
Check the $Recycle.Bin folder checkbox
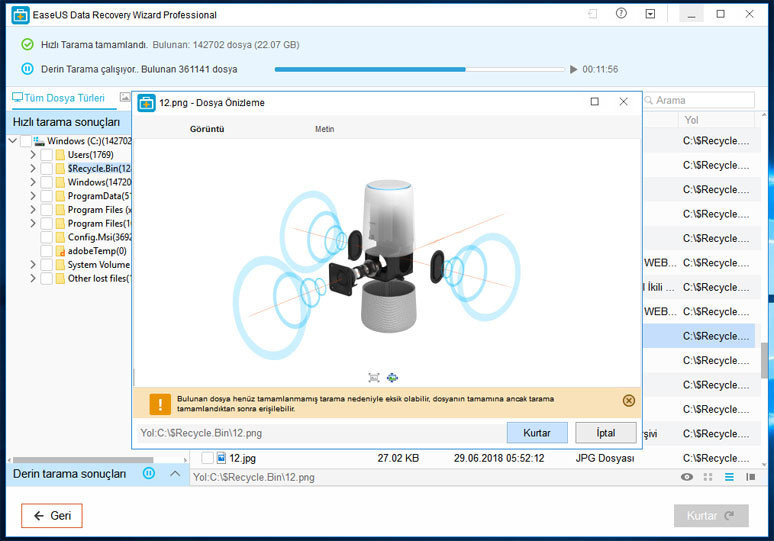(46, 169)
